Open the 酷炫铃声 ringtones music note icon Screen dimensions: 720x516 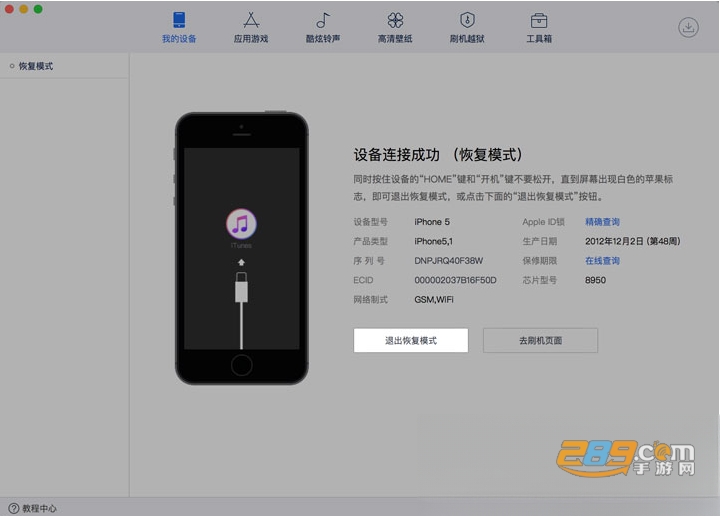coord(323,20)
